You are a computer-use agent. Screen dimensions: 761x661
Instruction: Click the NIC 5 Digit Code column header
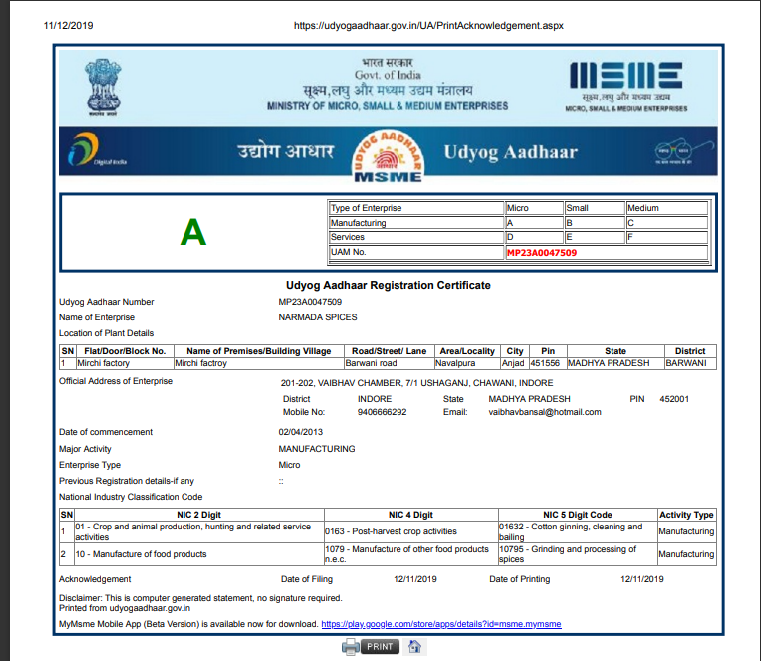(x=576, y=515)
